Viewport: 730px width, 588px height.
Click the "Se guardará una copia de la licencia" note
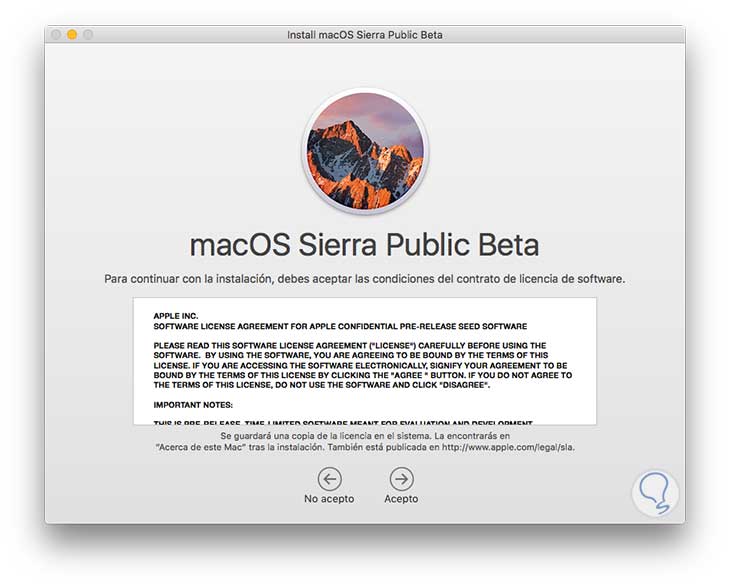[365, 436]
